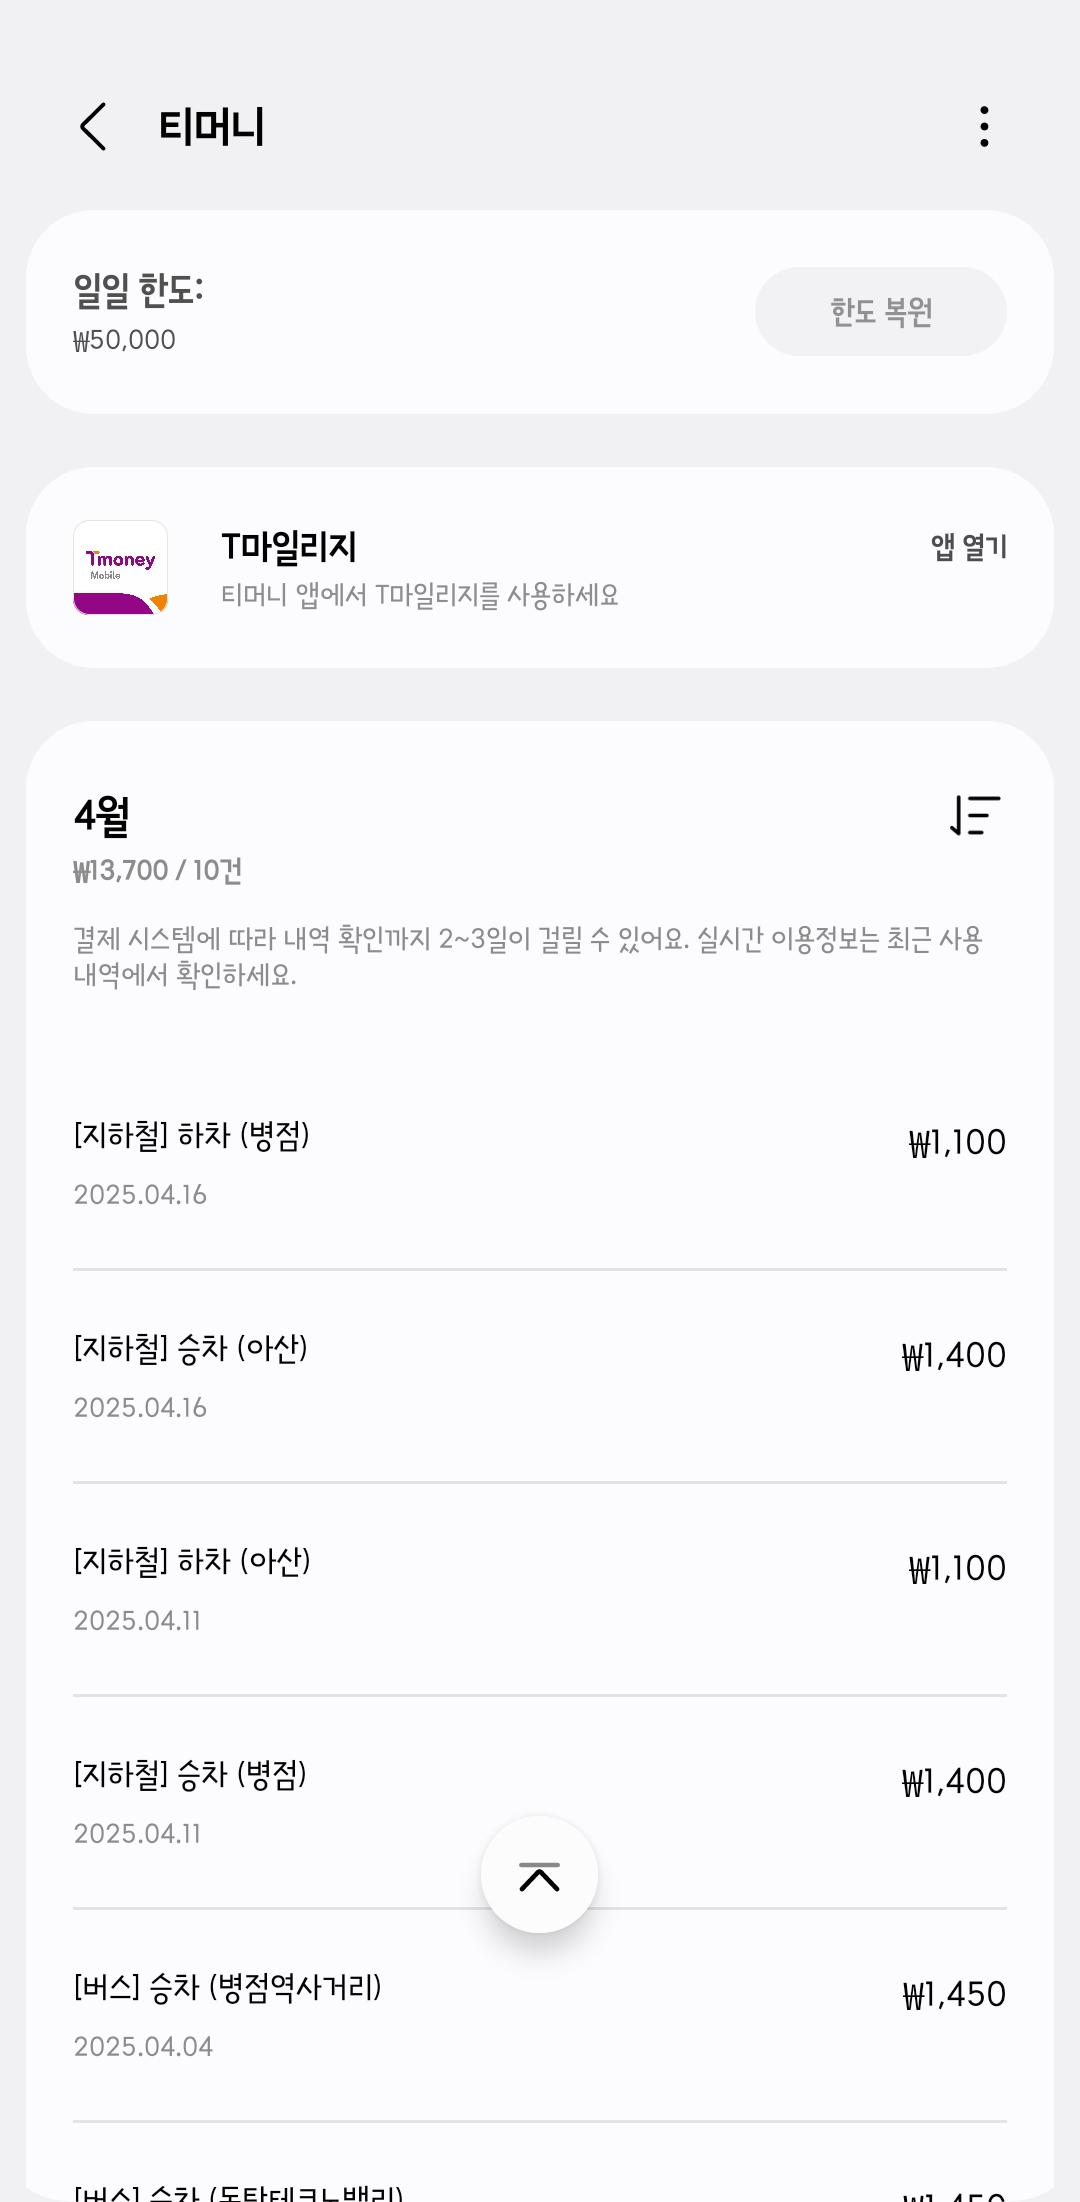
Task: Open the three-dot more options menu
Action: (984, 127)
